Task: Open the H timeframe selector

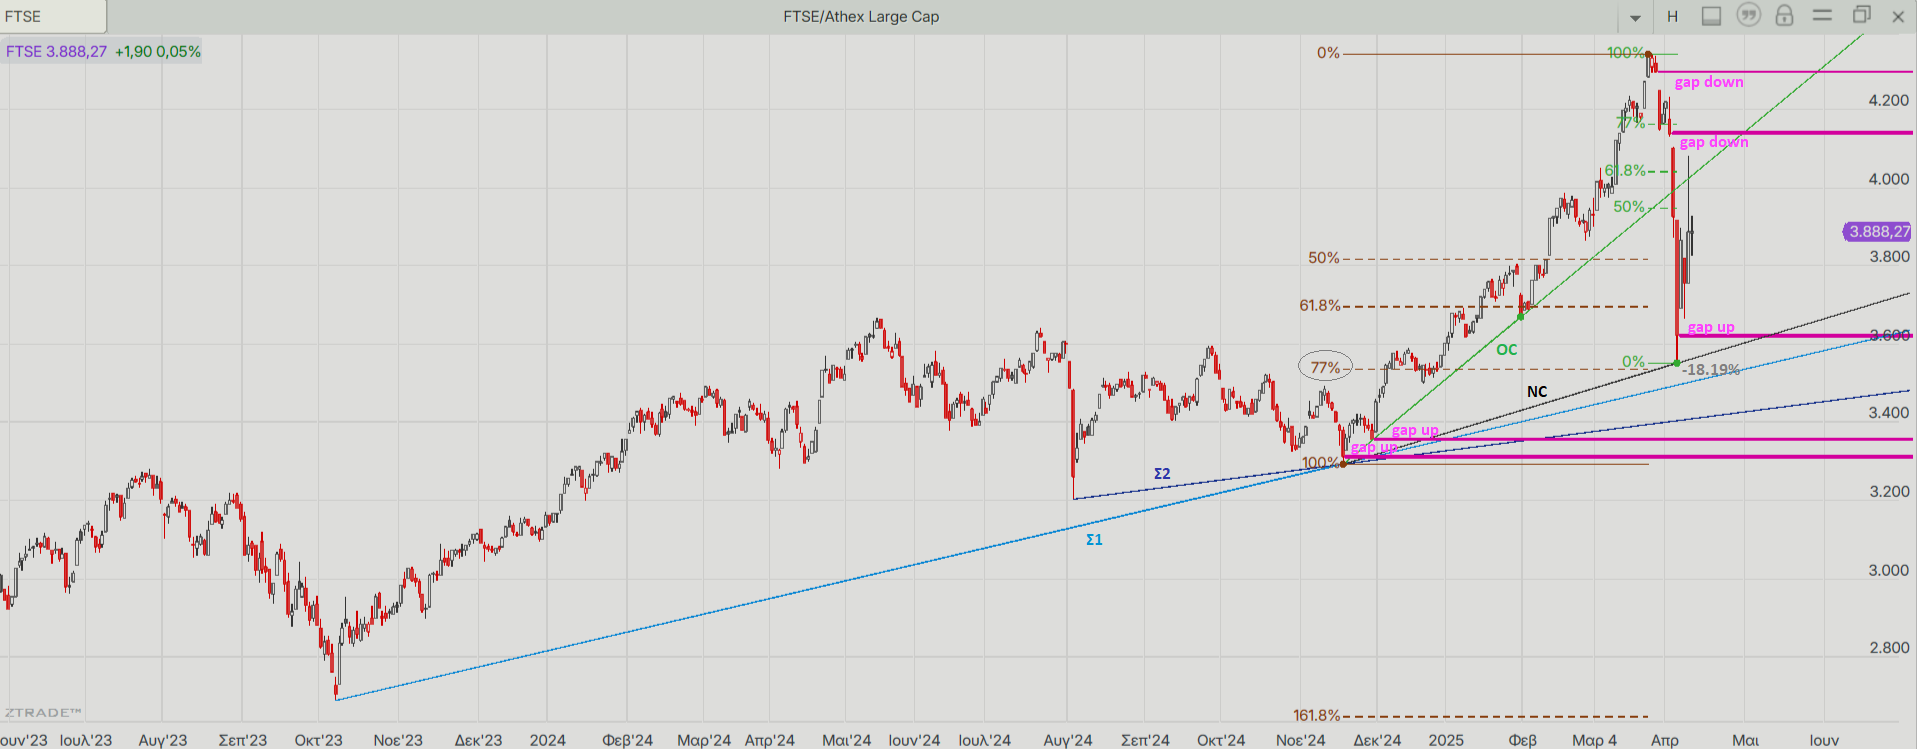Action: (1672, 16)
